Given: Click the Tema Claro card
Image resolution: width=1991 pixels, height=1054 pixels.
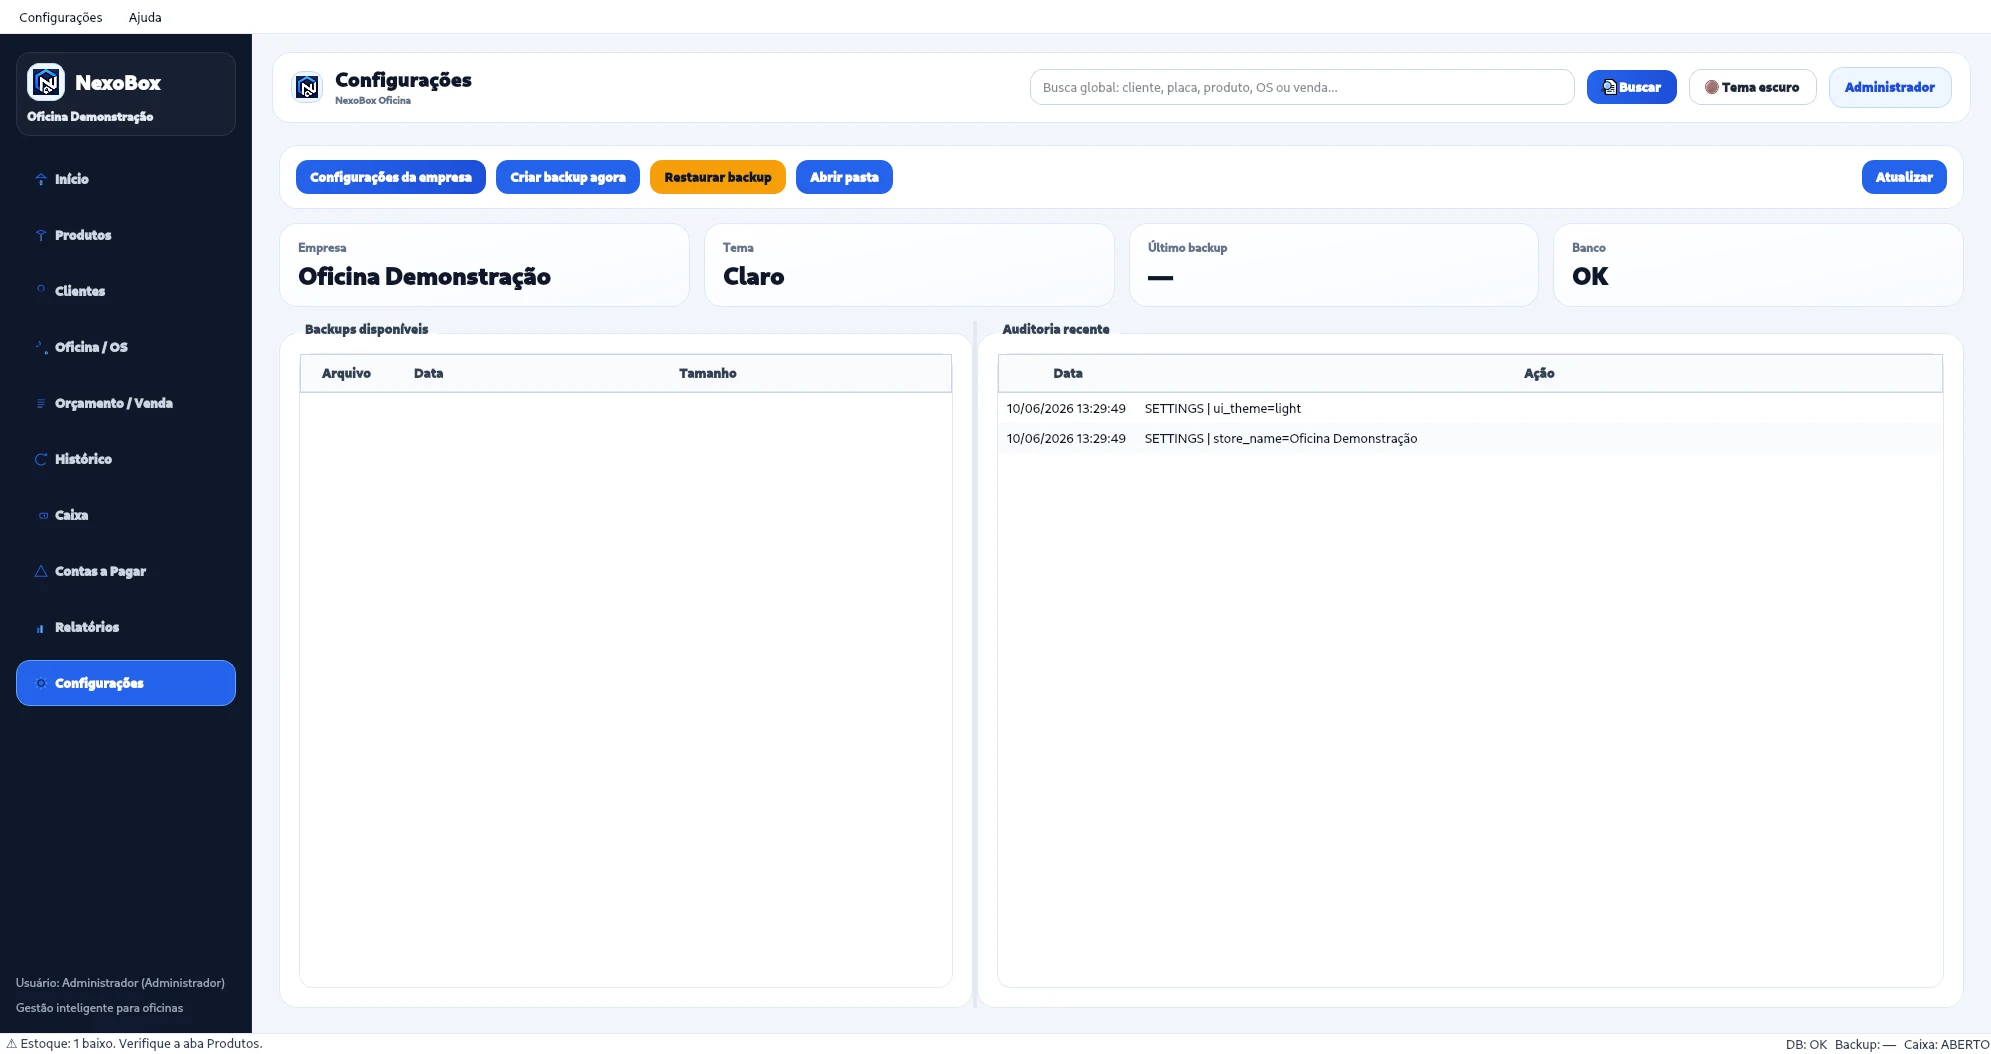Looking at the screenshot, I should pyautogui.click(x=909, y=265).
